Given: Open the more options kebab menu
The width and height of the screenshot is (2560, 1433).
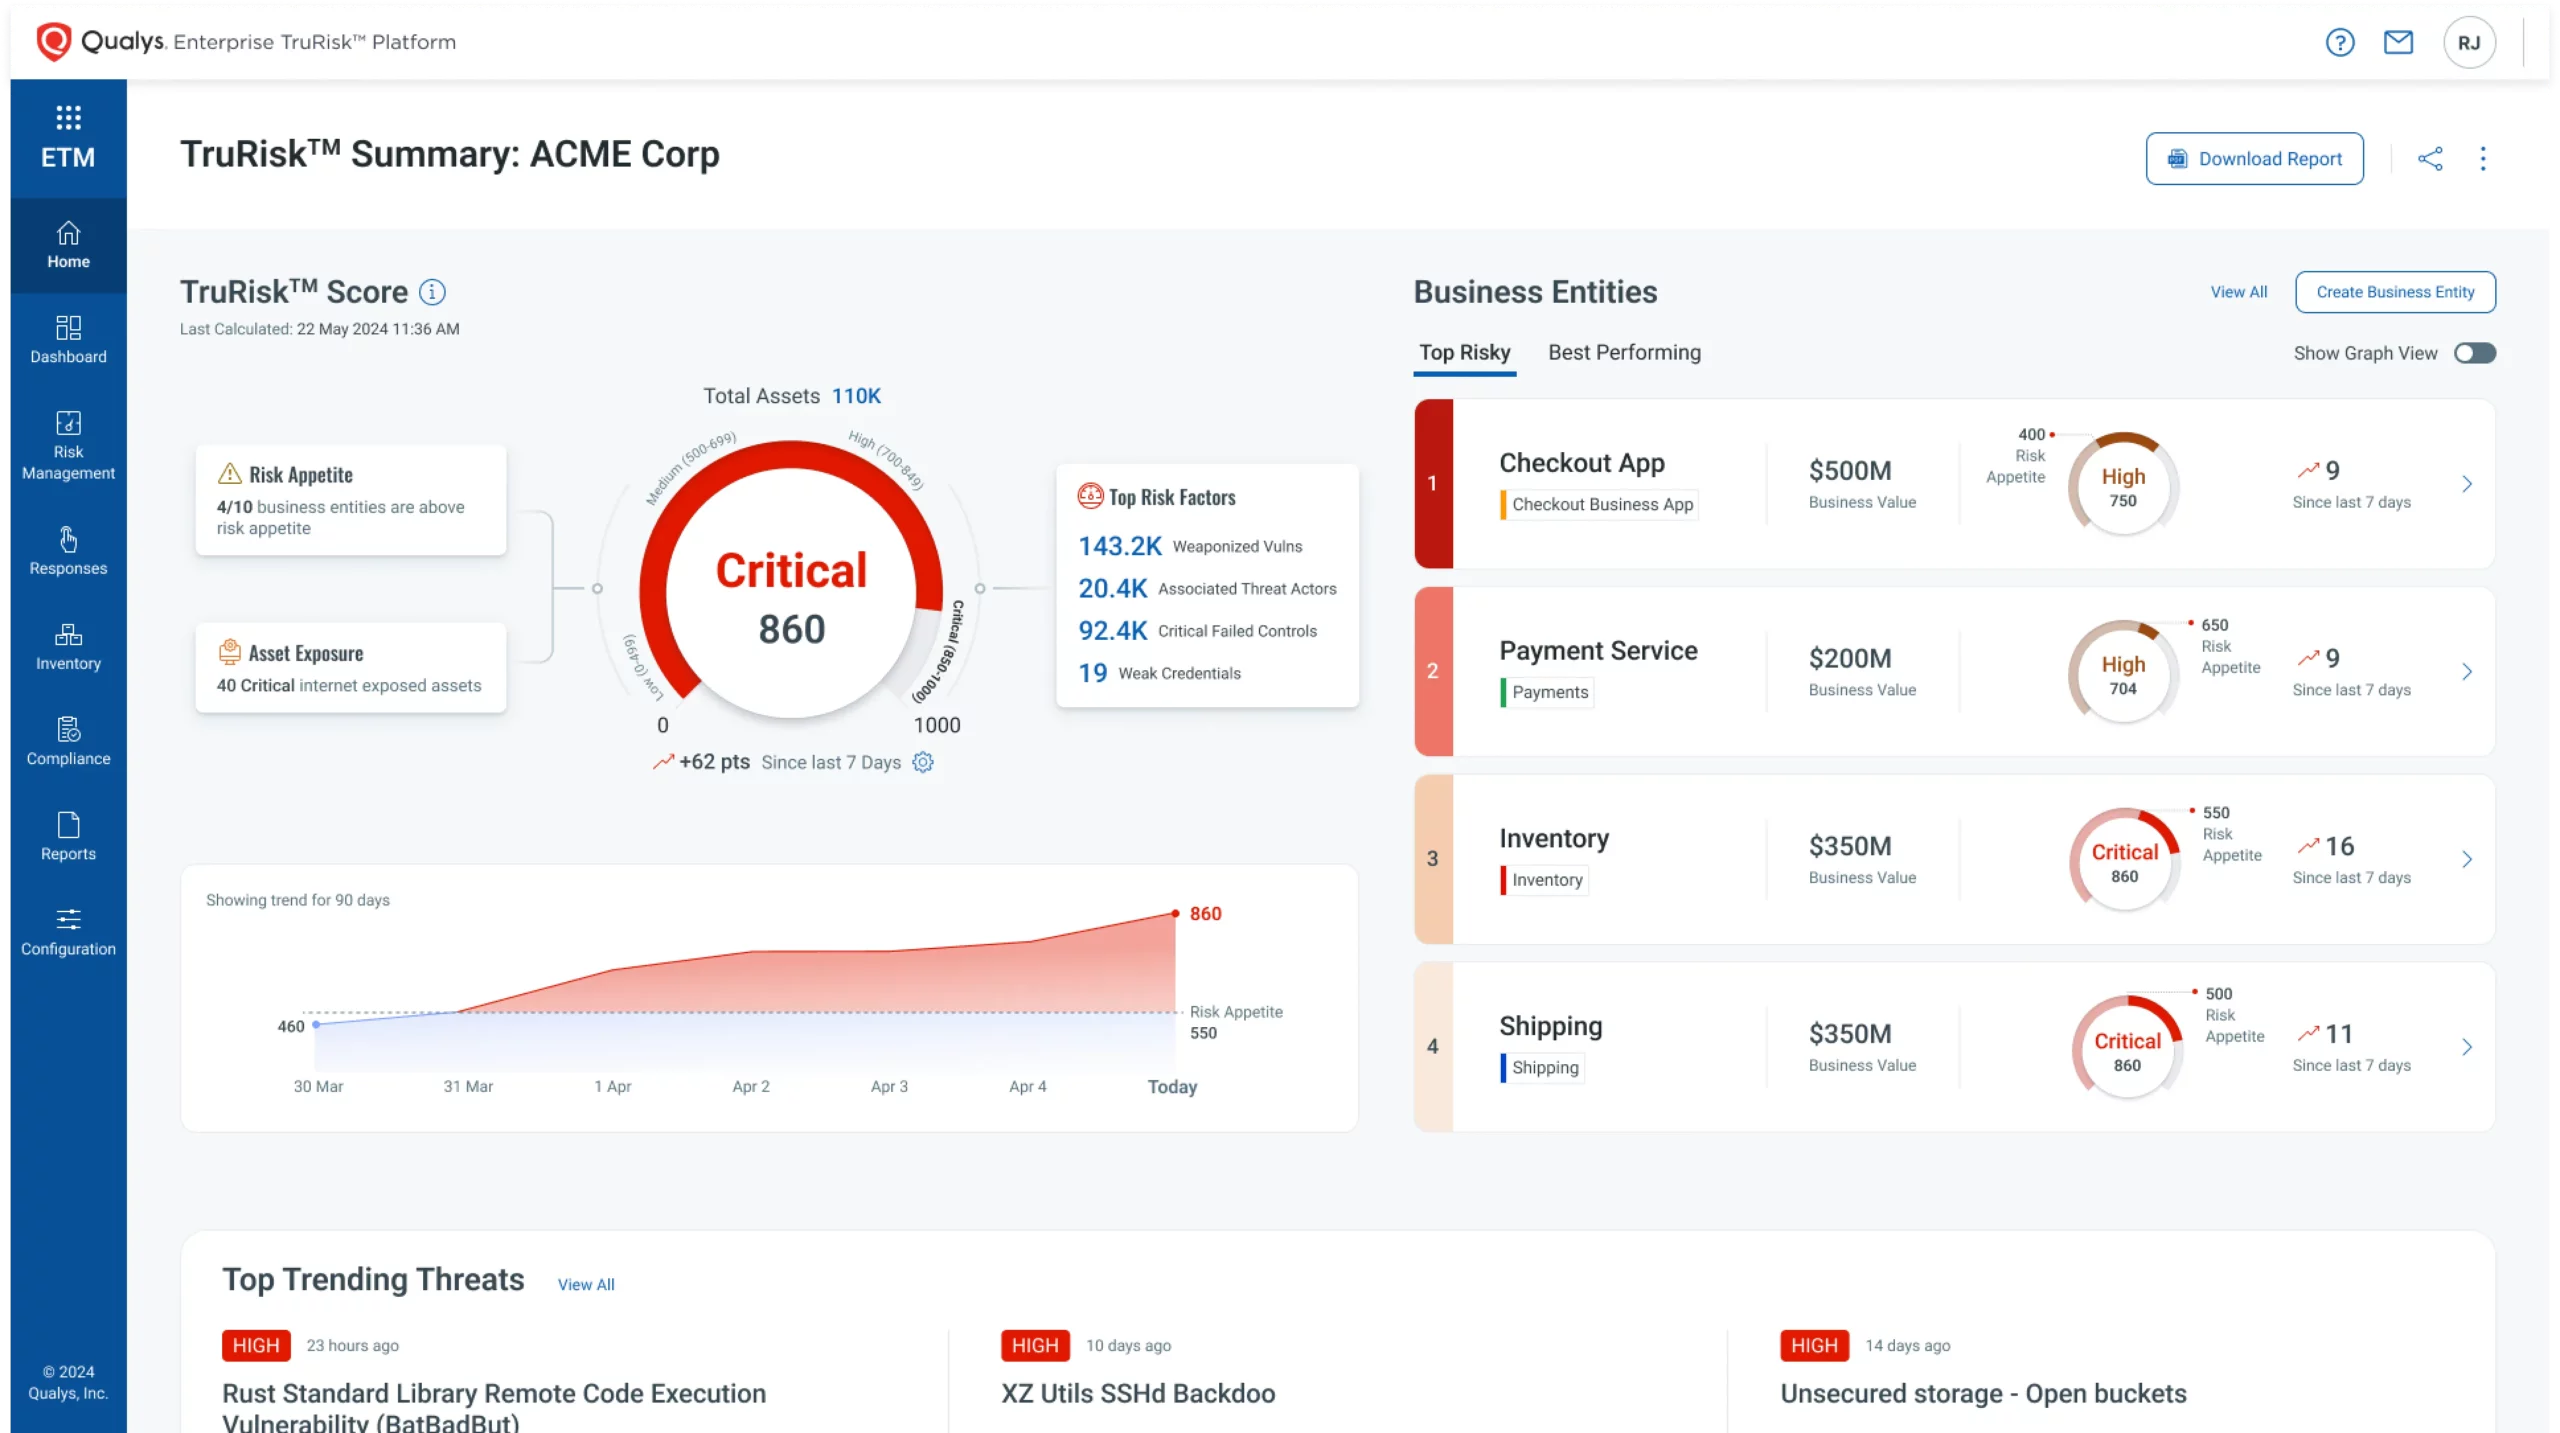Looking at the screenshot, I should pos(2484,158).
